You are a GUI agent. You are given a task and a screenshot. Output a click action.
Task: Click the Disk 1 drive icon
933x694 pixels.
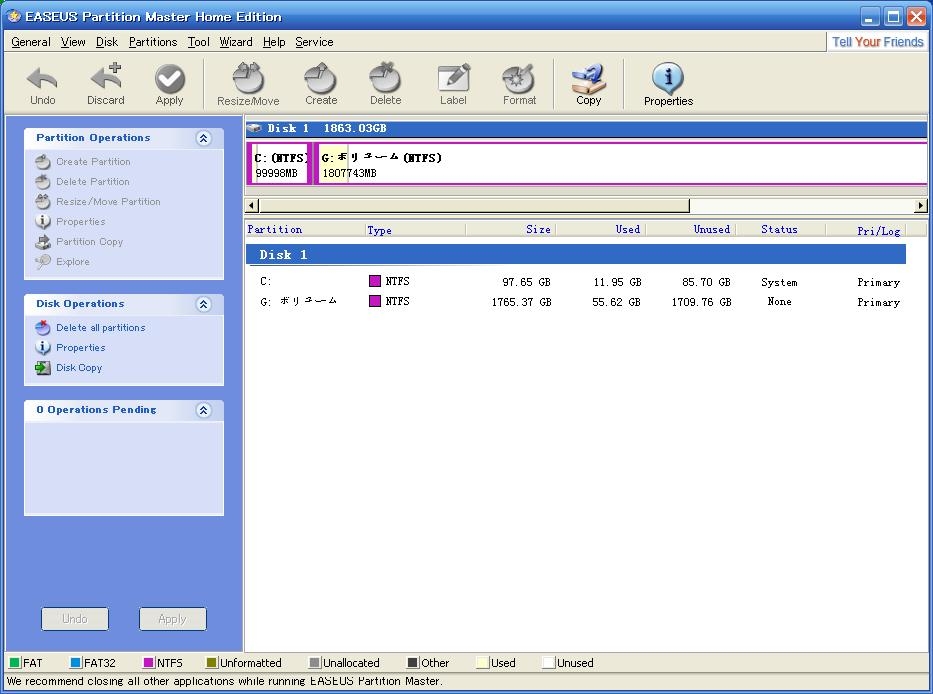(255, 128)
